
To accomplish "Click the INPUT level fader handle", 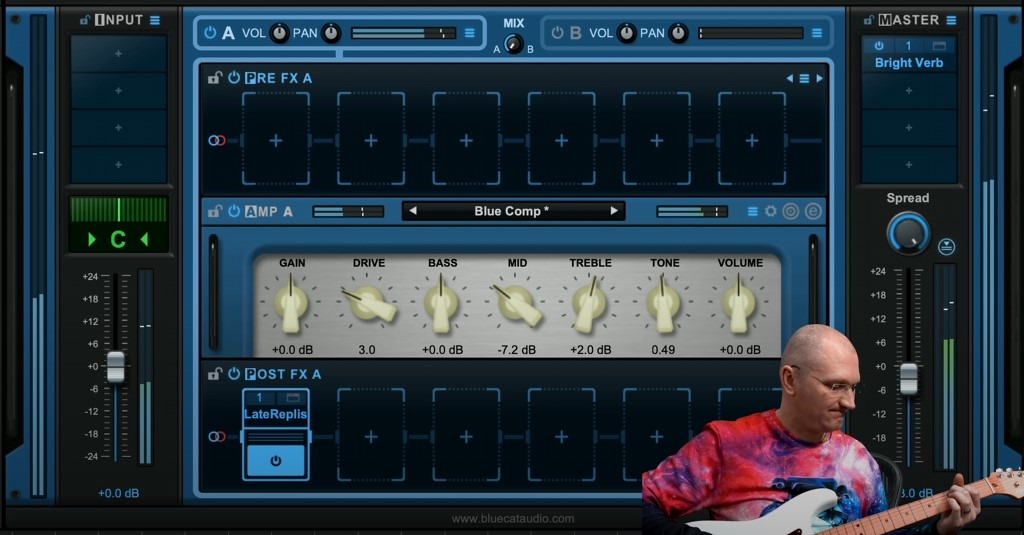I will [116, 366].
